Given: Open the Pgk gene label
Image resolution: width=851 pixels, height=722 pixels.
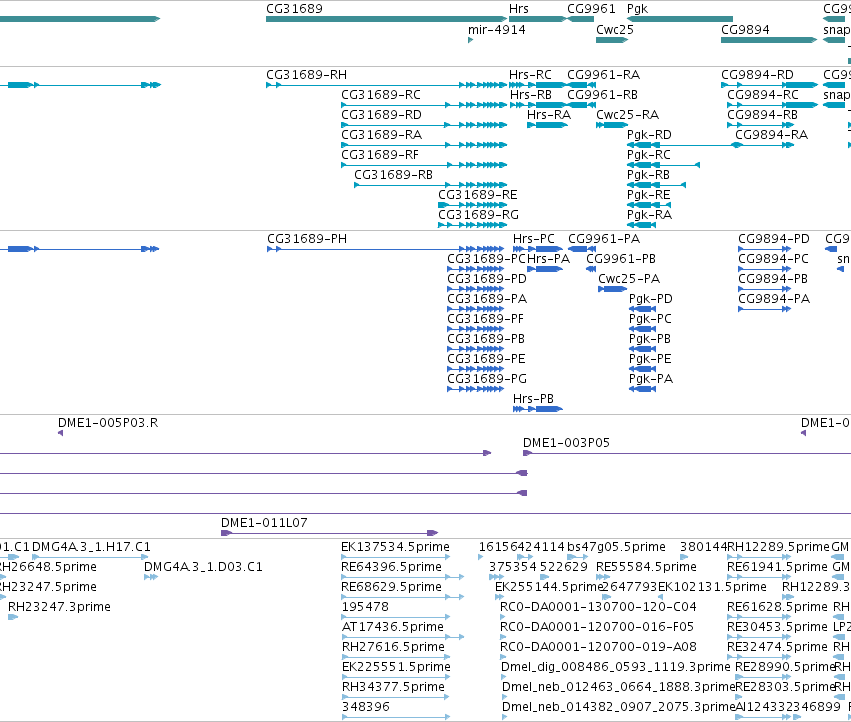Looking at the screenshot, I should [637, 9].
